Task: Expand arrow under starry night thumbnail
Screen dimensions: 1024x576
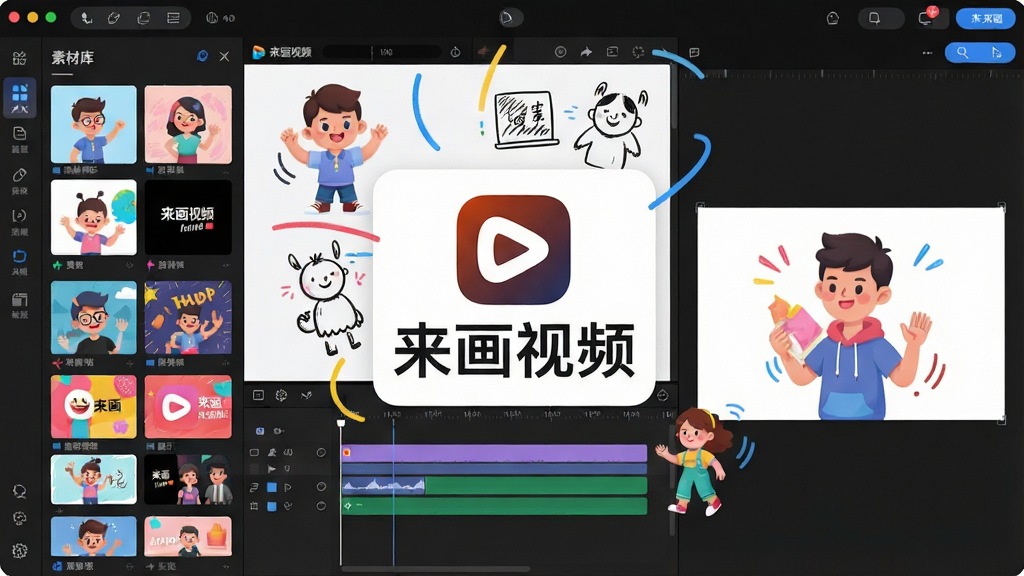Action: coord(226,362)
